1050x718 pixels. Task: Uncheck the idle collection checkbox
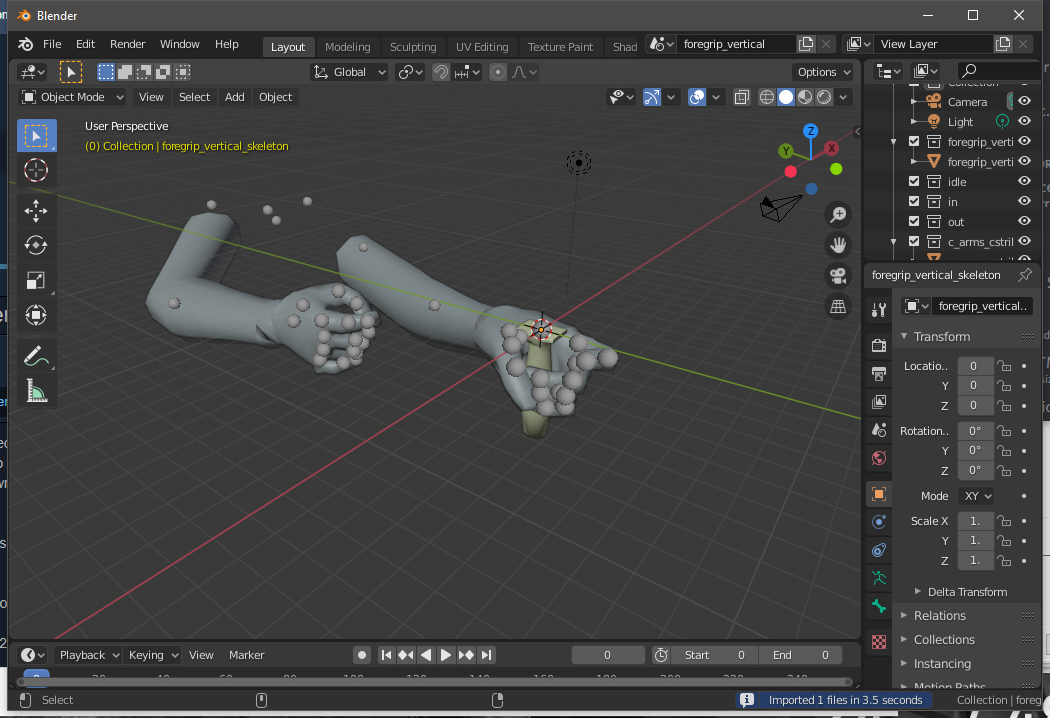click(914, 182)
